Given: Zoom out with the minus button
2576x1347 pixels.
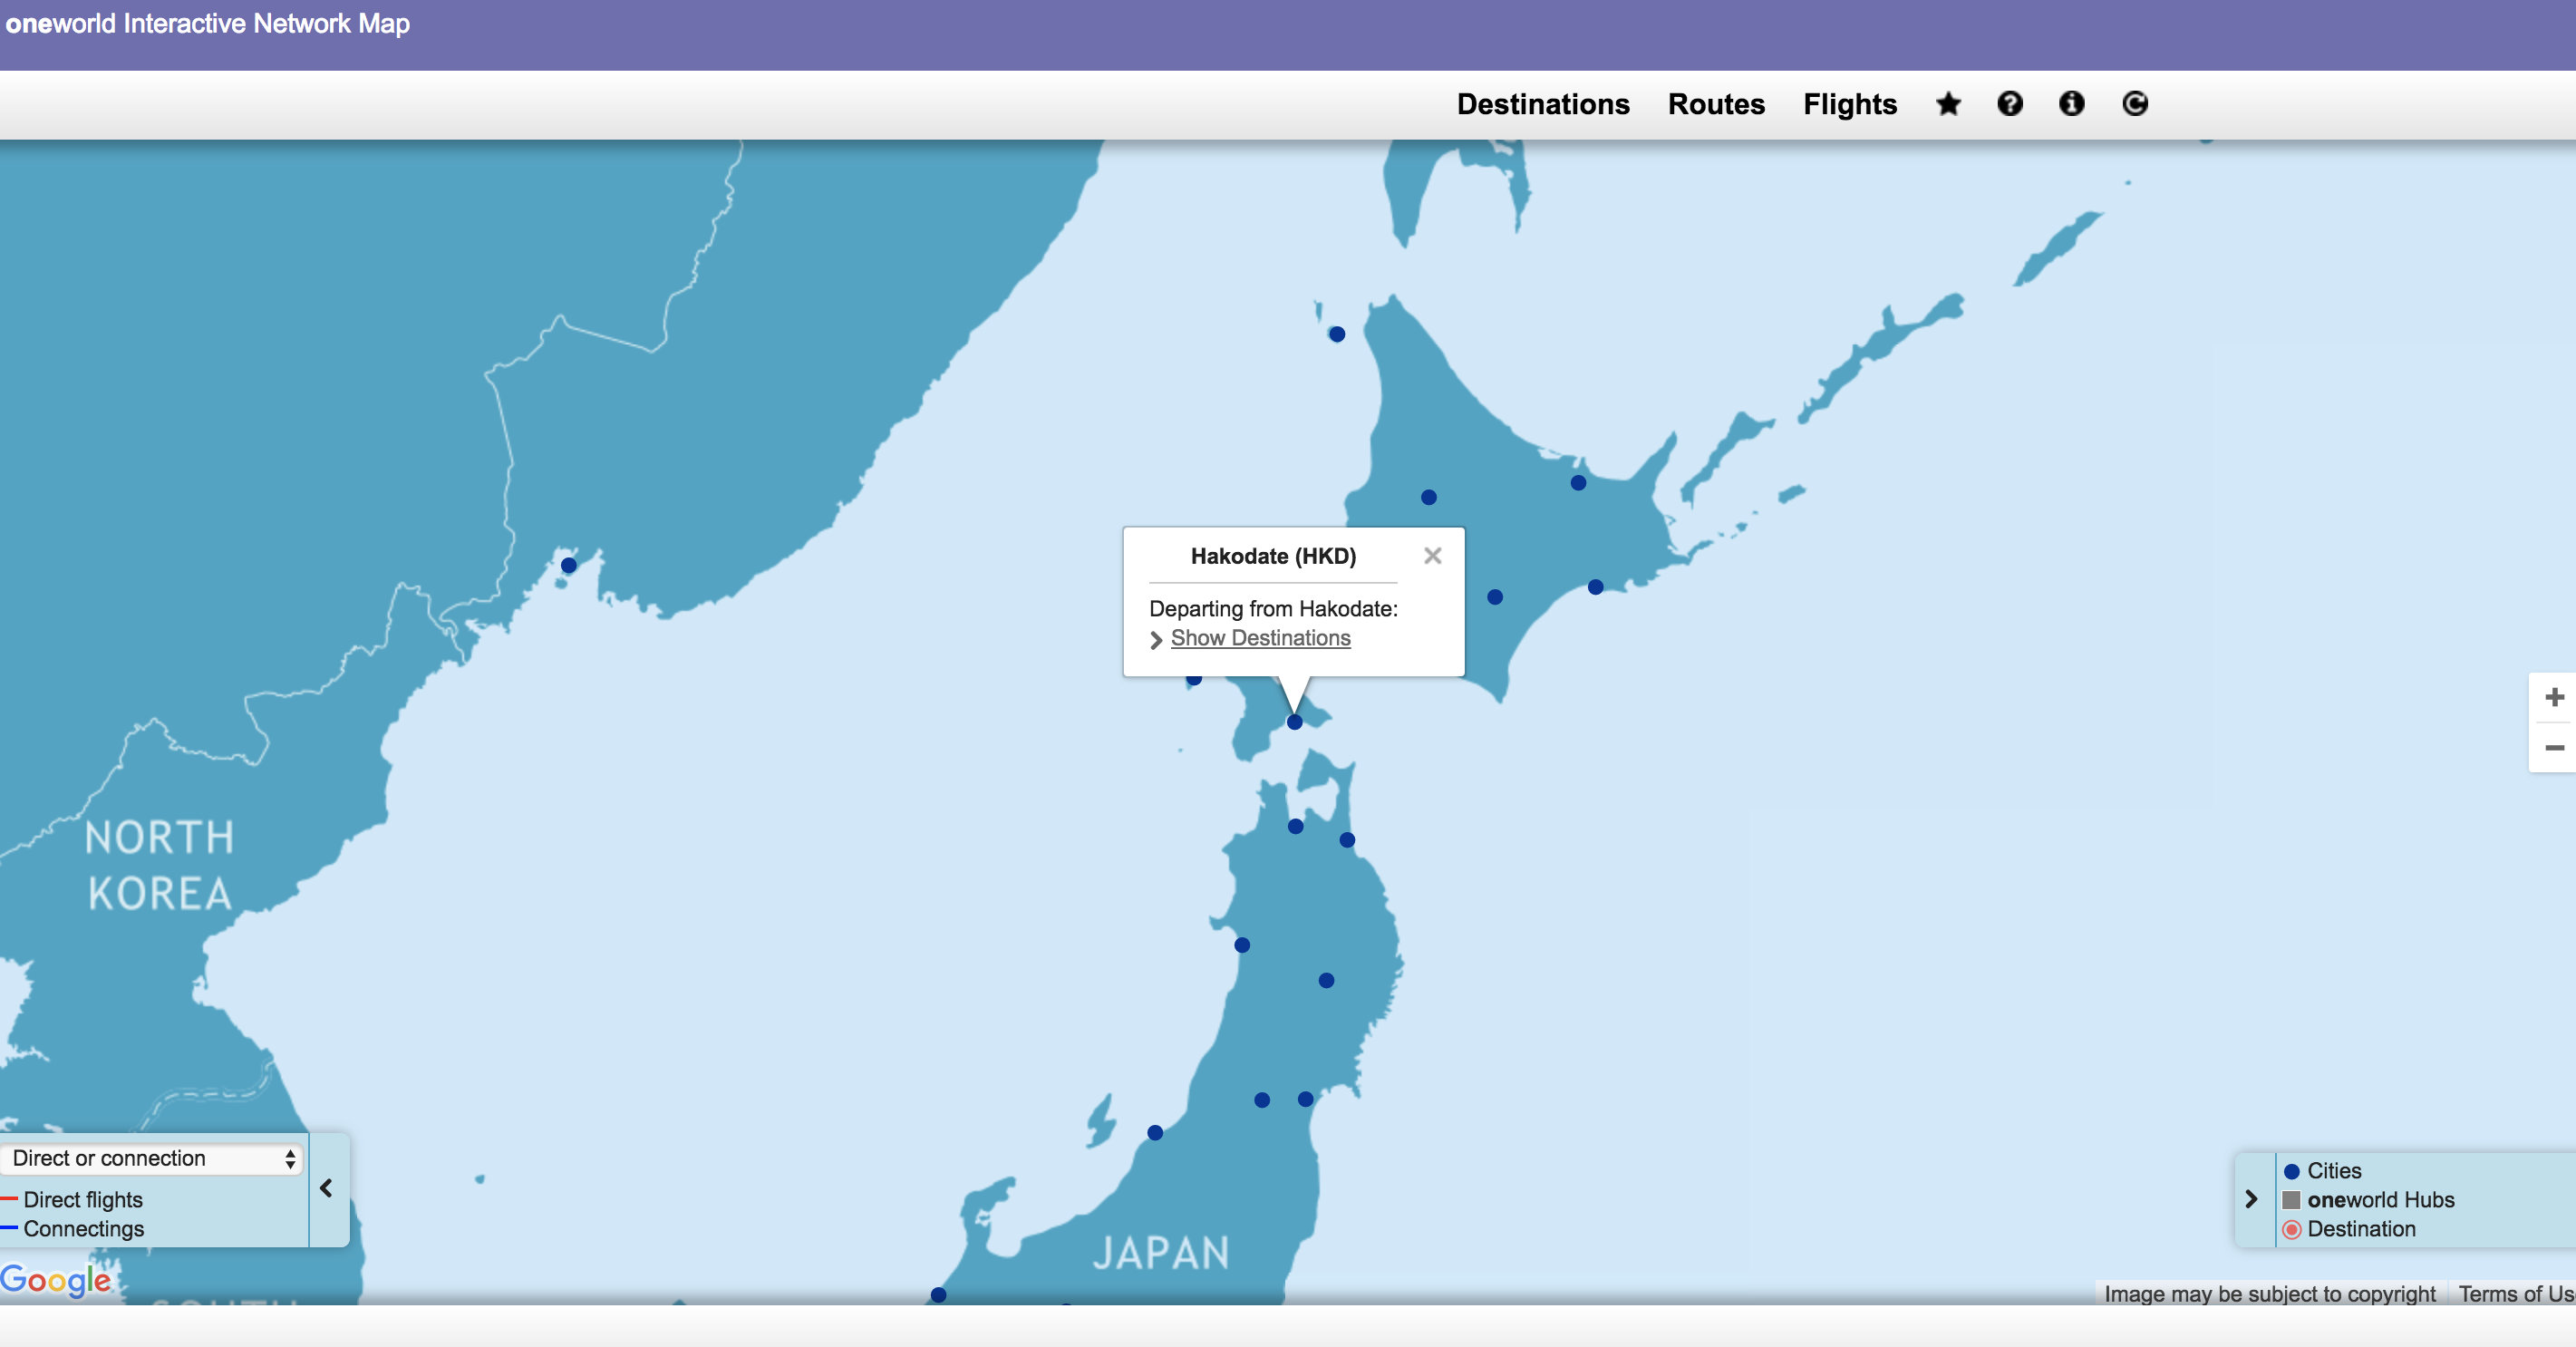Looking at the screenshot, I should coord(2554,747).
